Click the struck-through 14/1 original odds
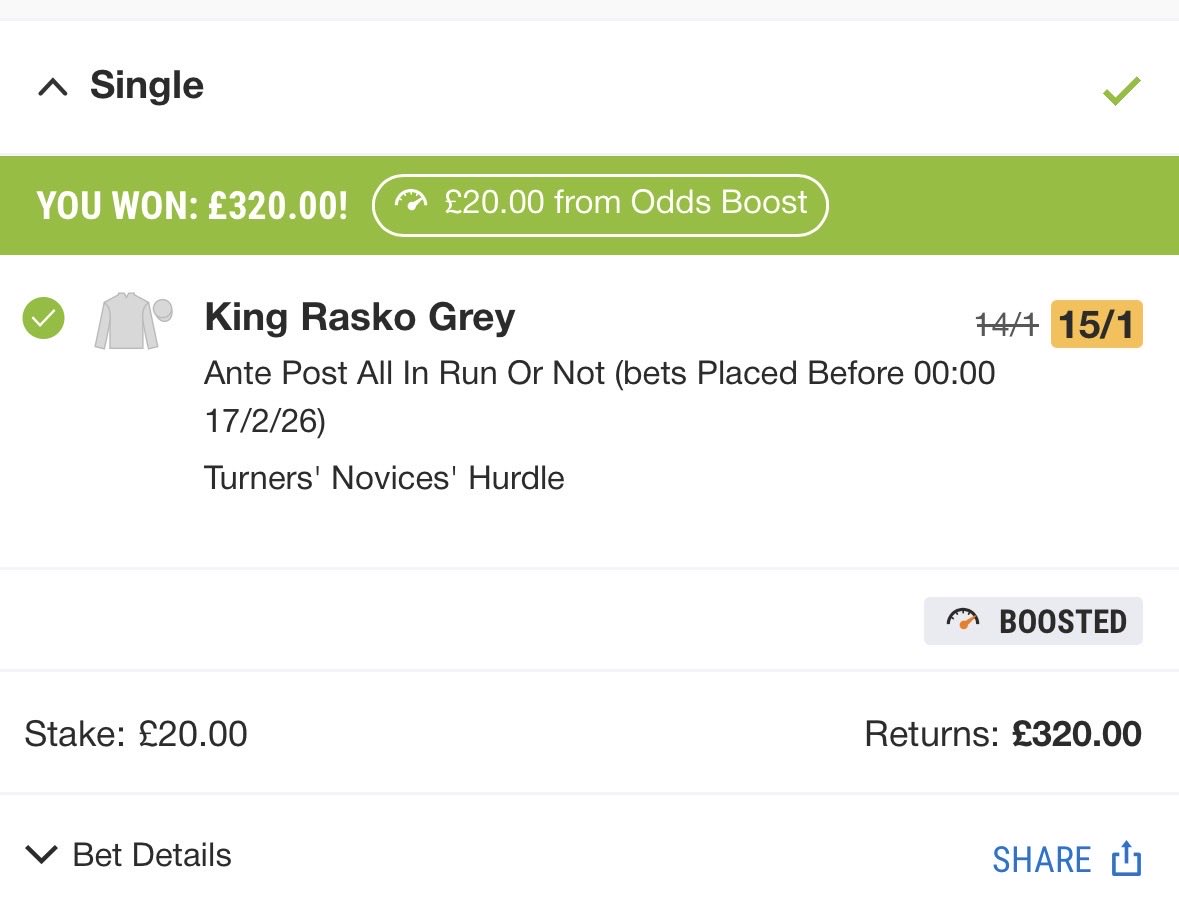The height and width of the screenshot is (898, 1179). [x=1007, y=324]
